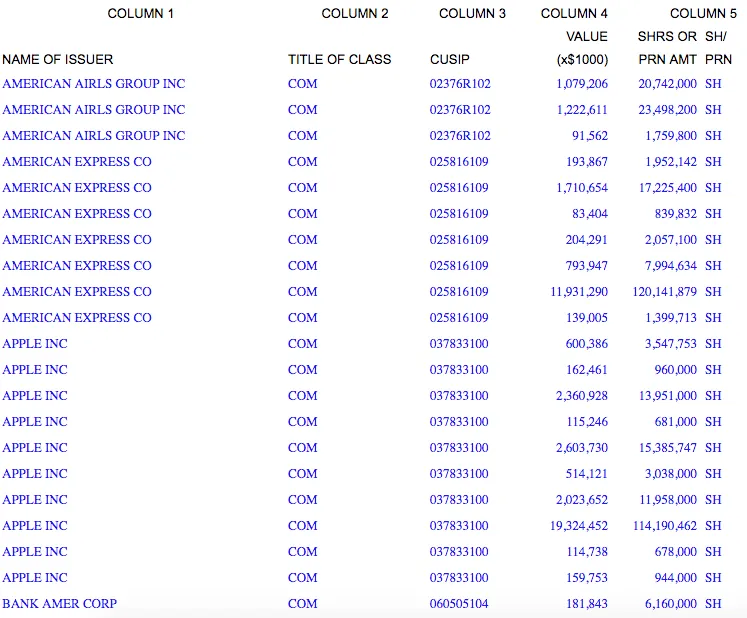Click the value 793,947
Viewport: 747px width, 618px height.
tap(586, 266)
